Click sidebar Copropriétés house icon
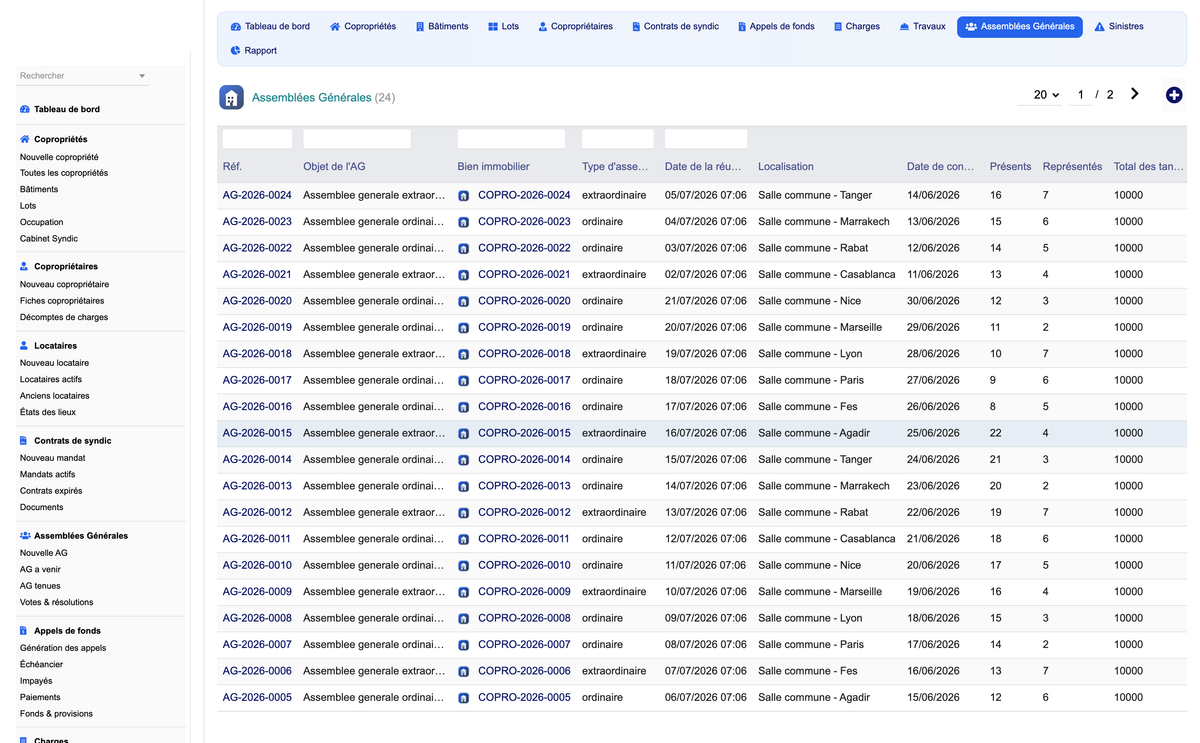Screen dimensions: 1200x743 click(x=25, y=139)
